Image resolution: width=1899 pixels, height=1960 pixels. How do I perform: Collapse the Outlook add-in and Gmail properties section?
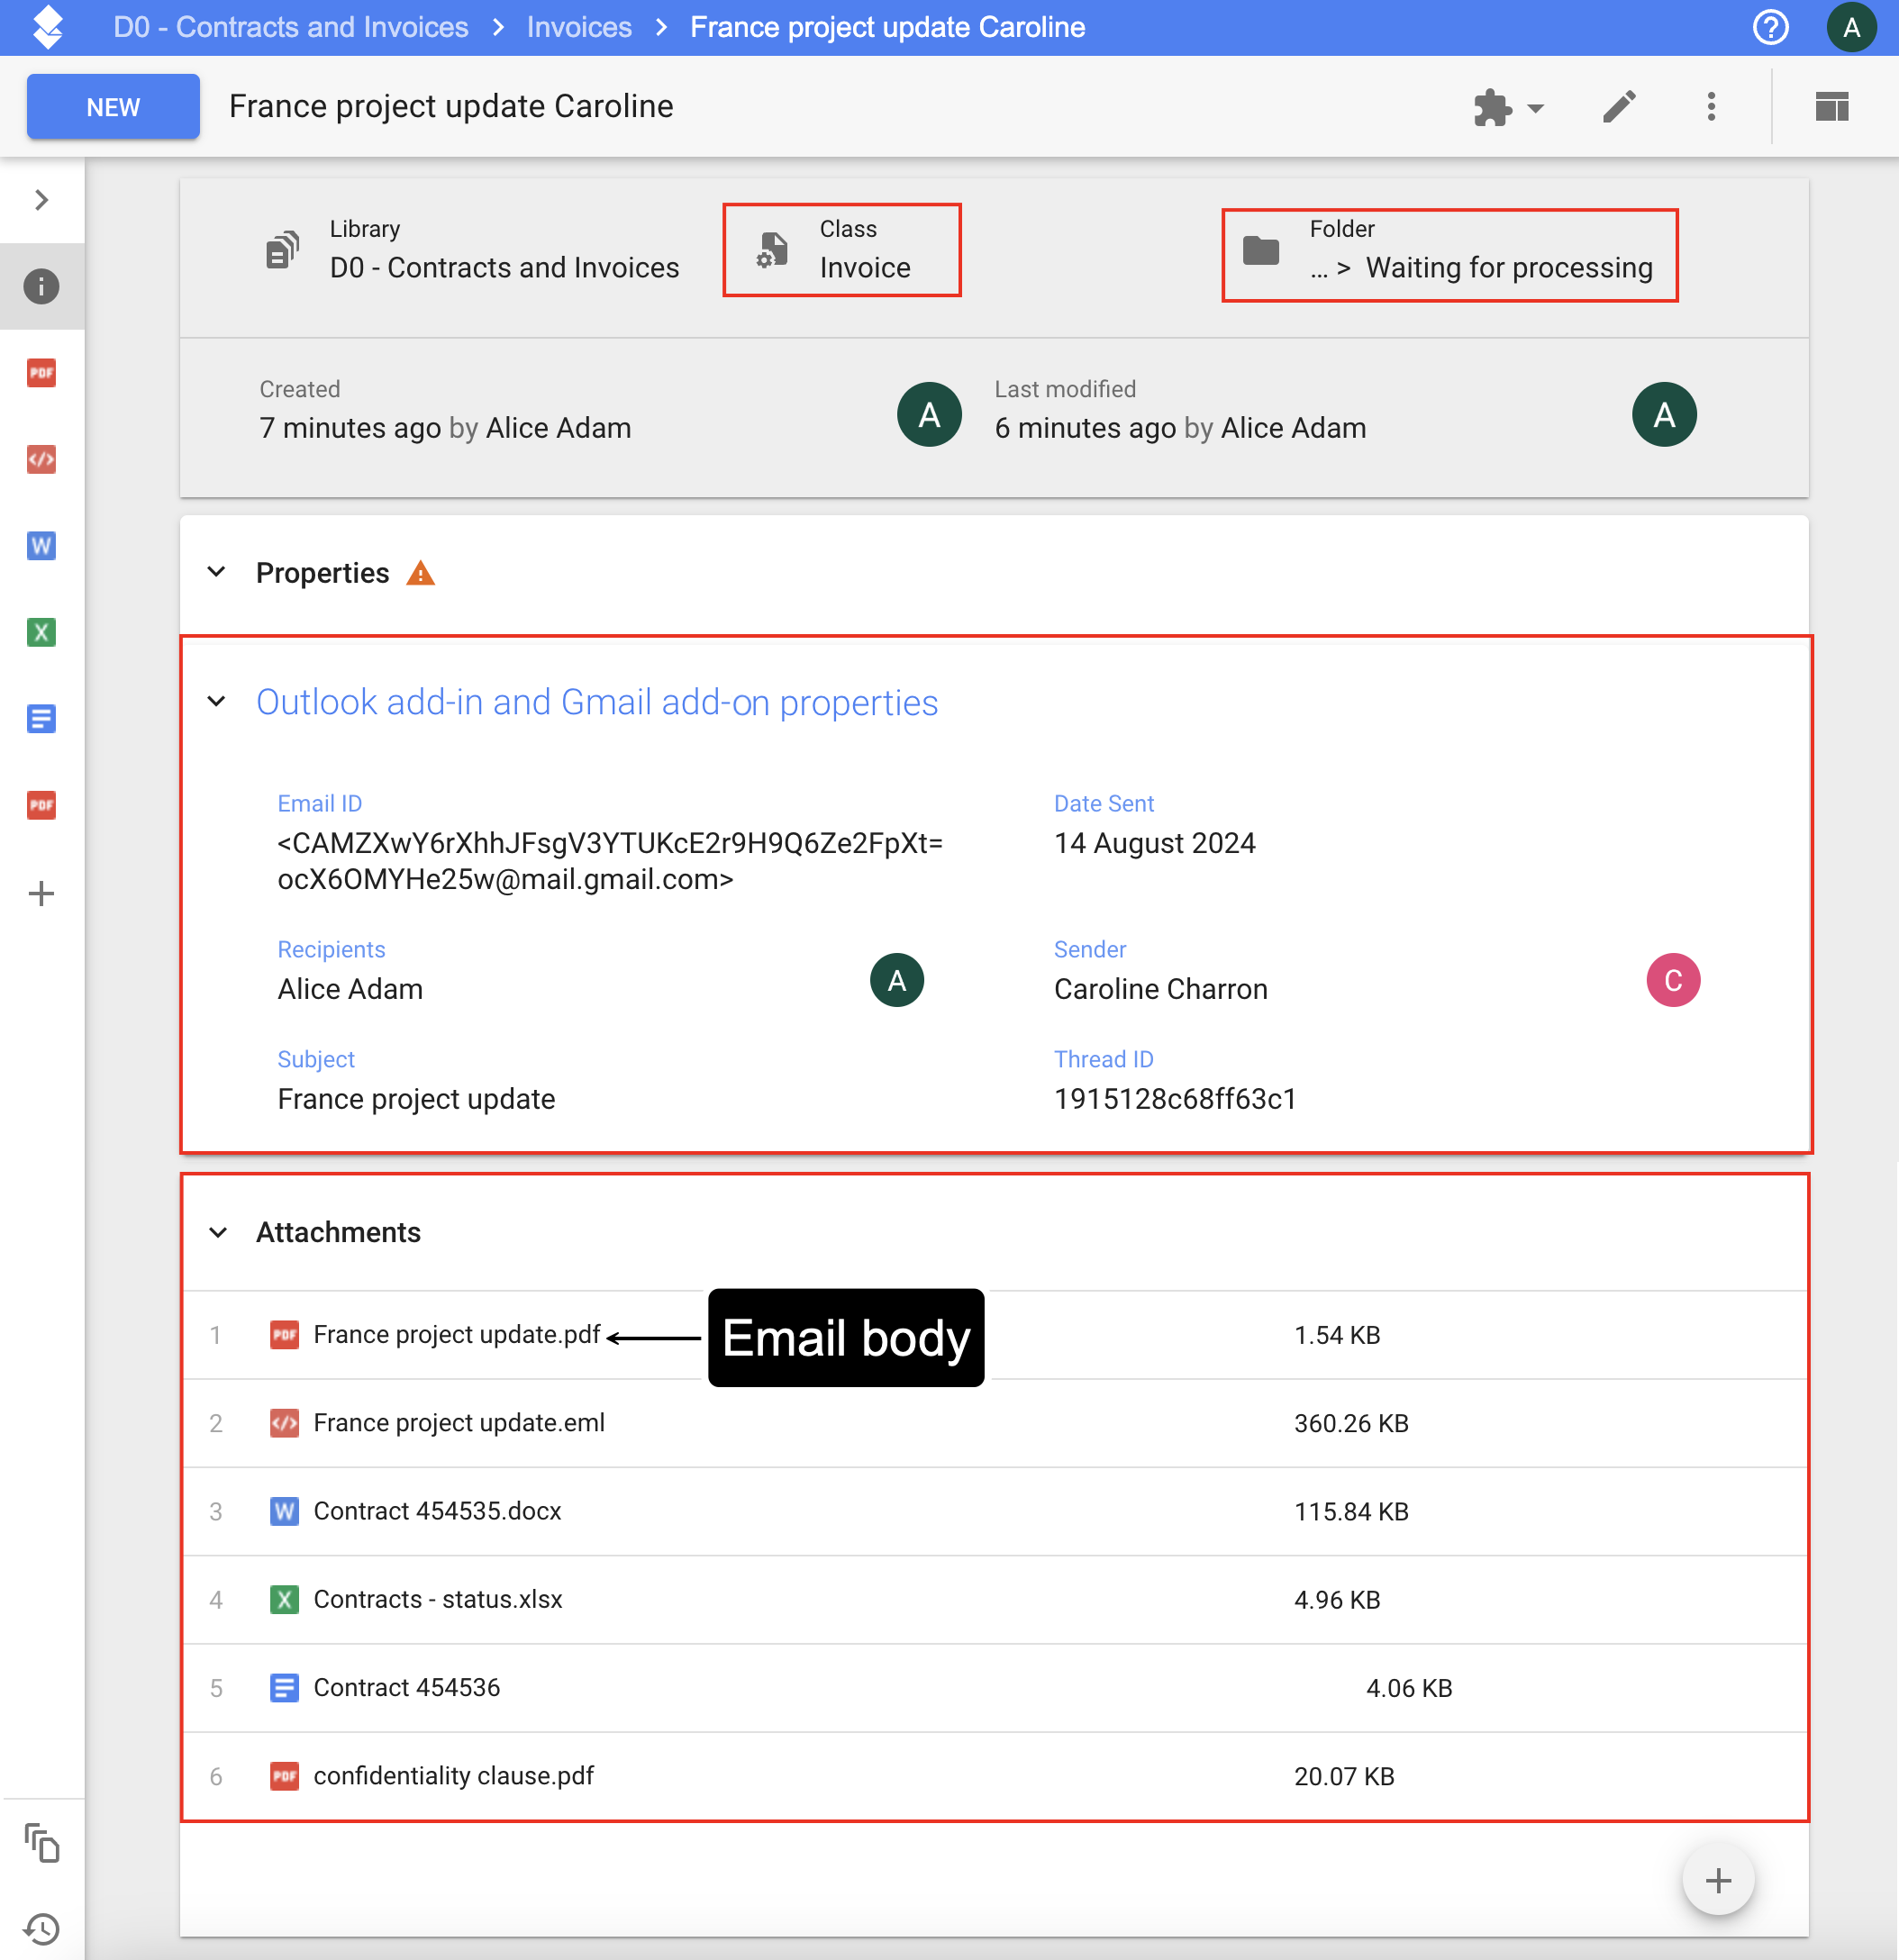click(216, 701)
